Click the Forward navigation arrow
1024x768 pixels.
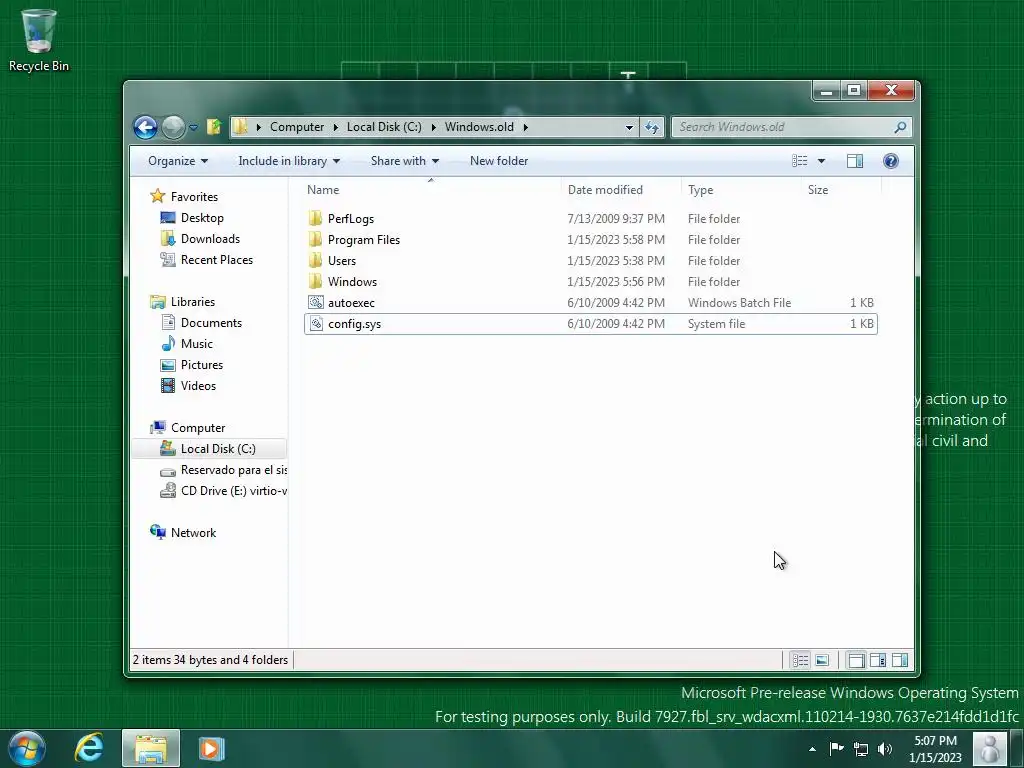coord(173,127)
